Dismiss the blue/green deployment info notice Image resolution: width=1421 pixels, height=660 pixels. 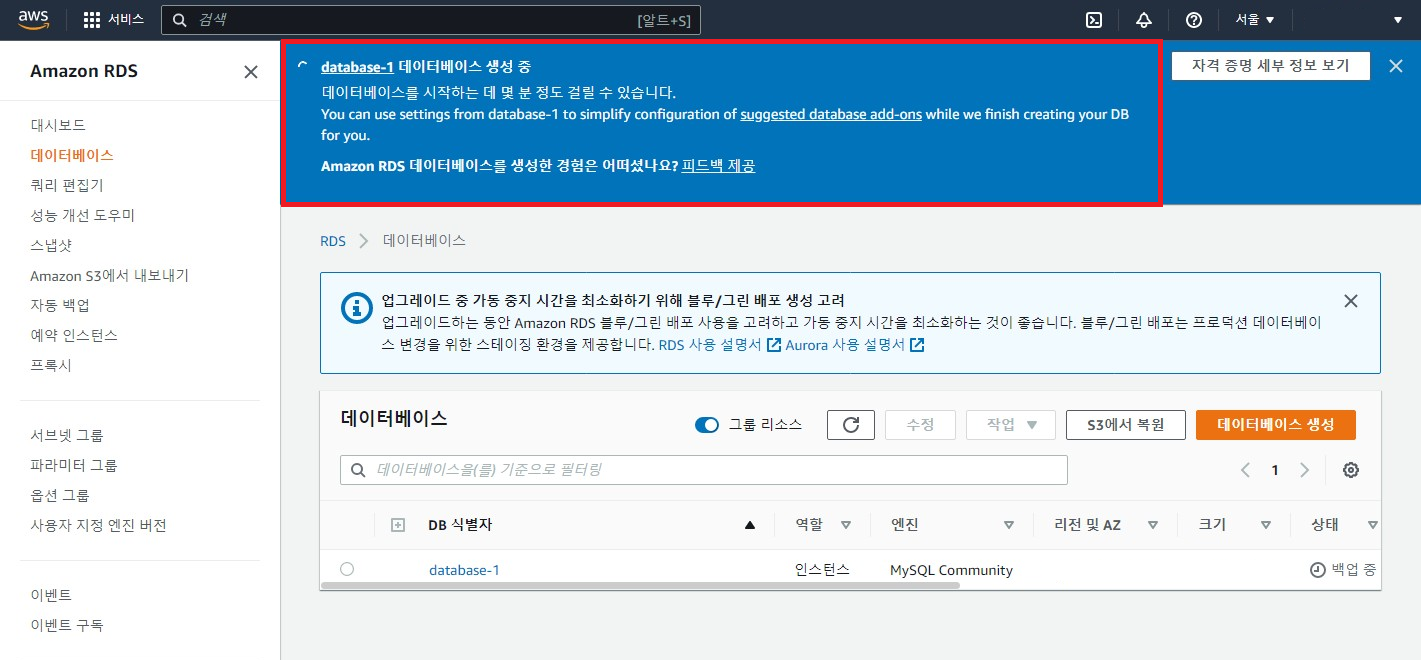click(x=1351, y=301)
